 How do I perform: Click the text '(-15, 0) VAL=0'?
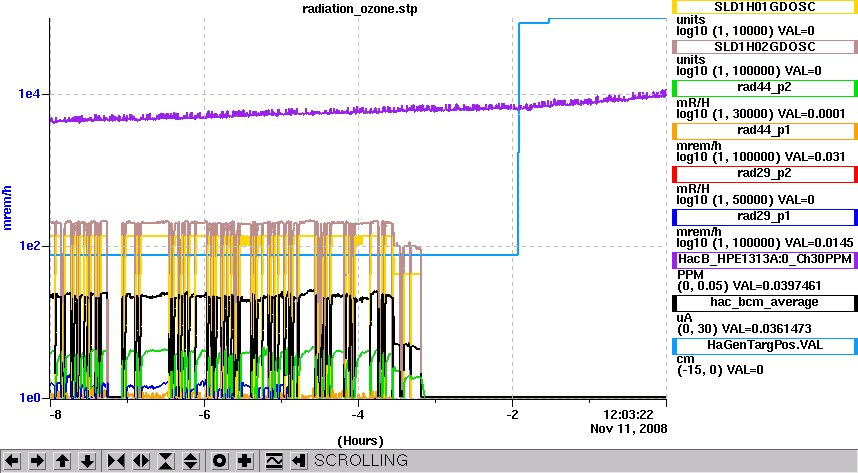(720, 370)
